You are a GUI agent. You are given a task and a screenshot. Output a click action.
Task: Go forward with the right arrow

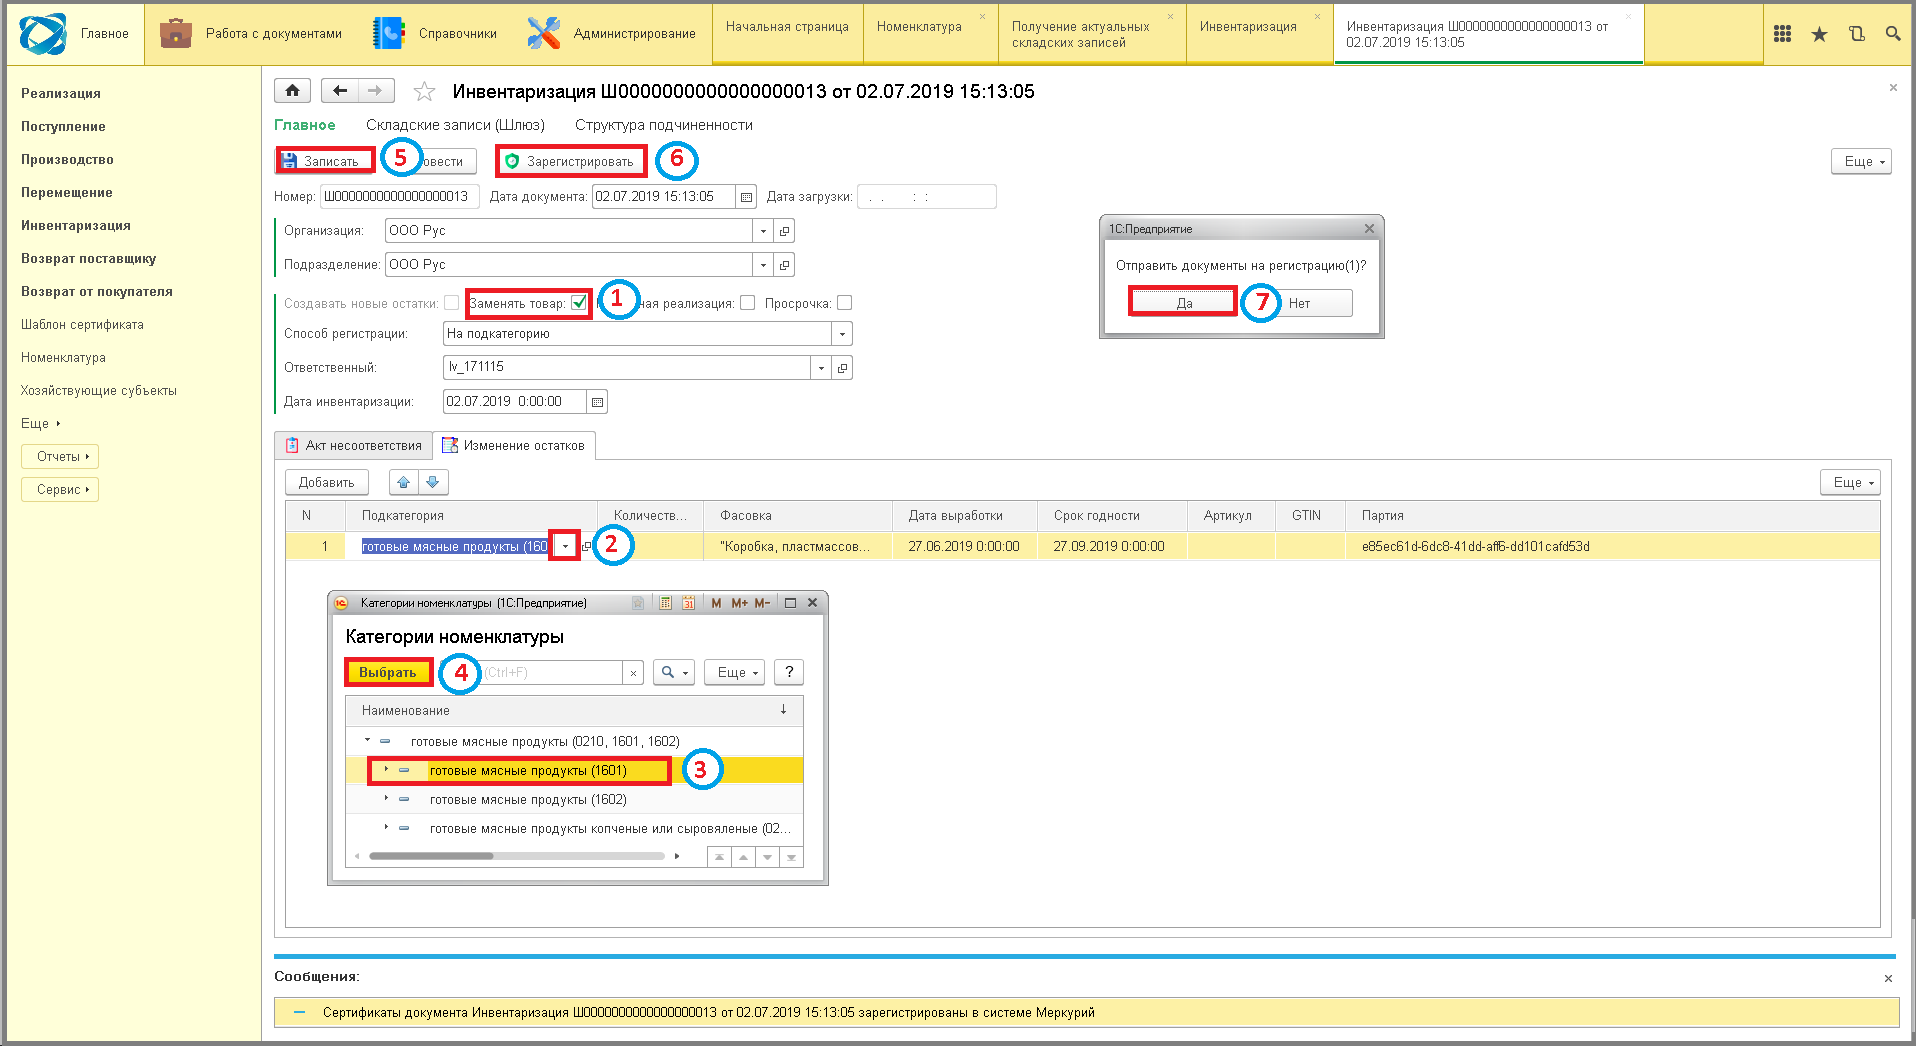(376, 91)
